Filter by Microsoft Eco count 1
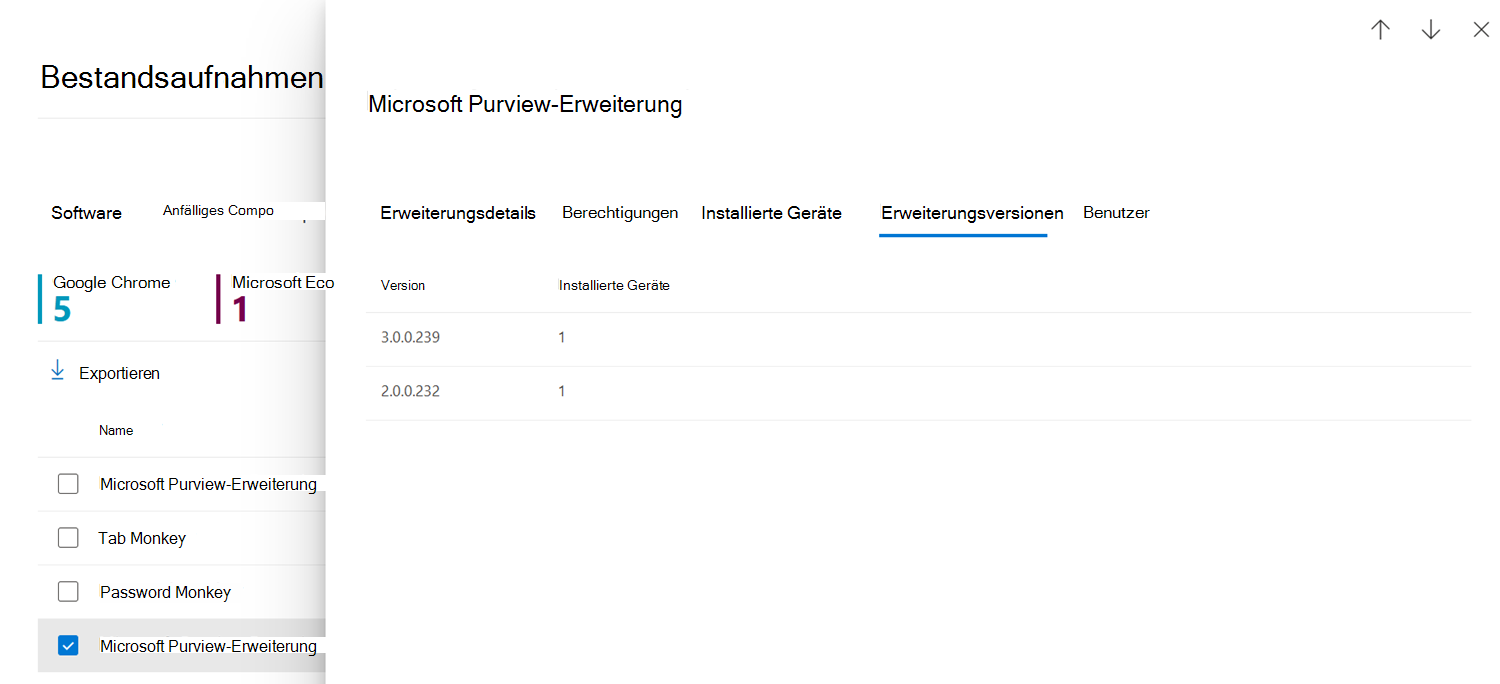The image size is (1500, 684). pos(275,298)
